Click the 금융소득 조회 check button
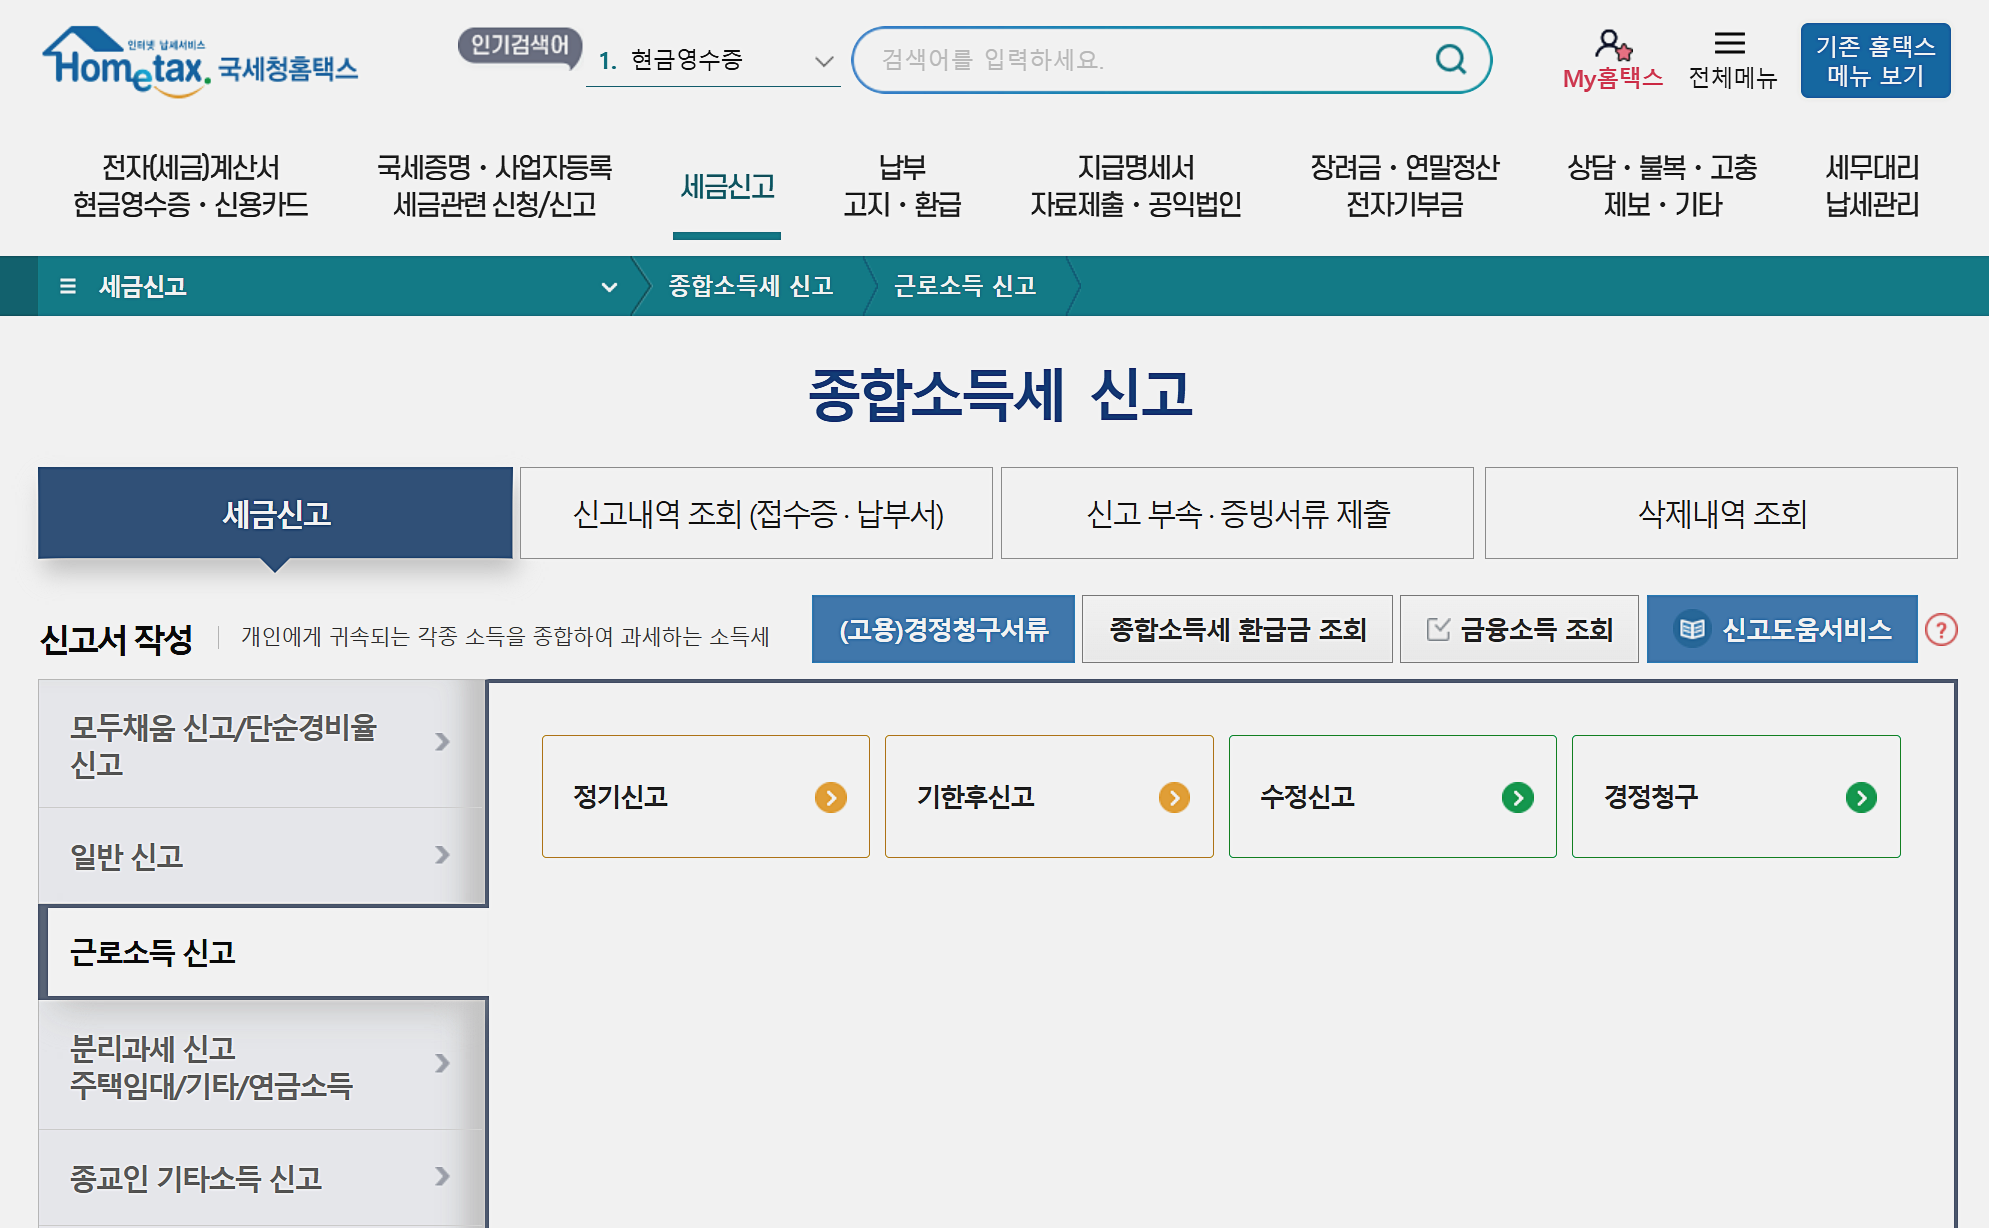The image size is (1989, 1228). pos(1519,630)
